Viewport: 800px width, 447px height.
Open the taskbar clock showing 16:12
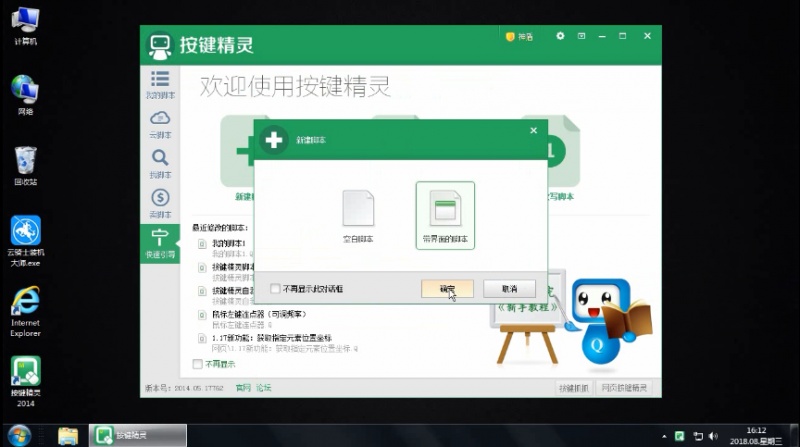(756, 436)
